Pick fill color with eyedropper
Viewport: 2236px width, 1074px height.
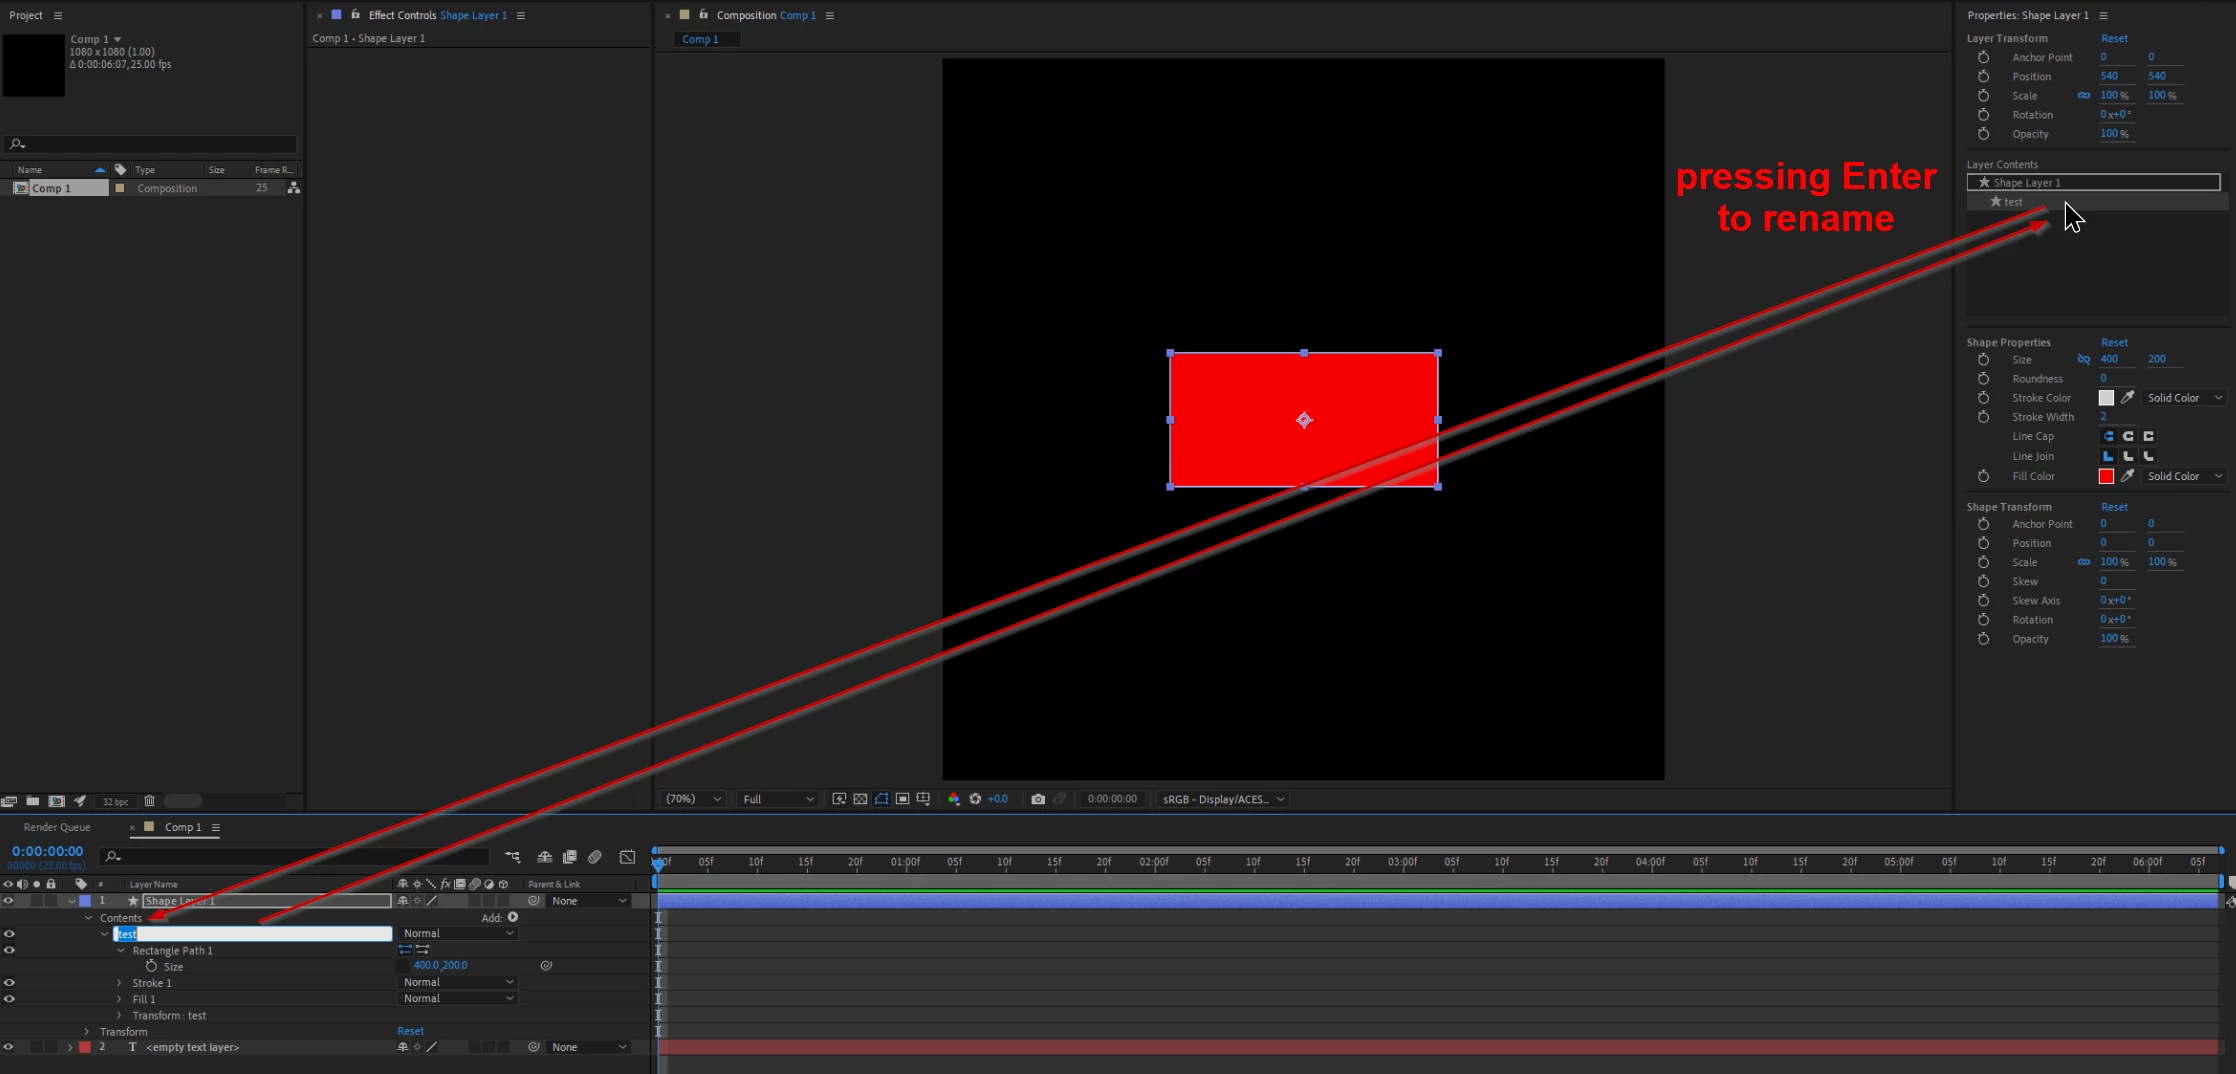pyautogui.click(x=2128, y=476)
